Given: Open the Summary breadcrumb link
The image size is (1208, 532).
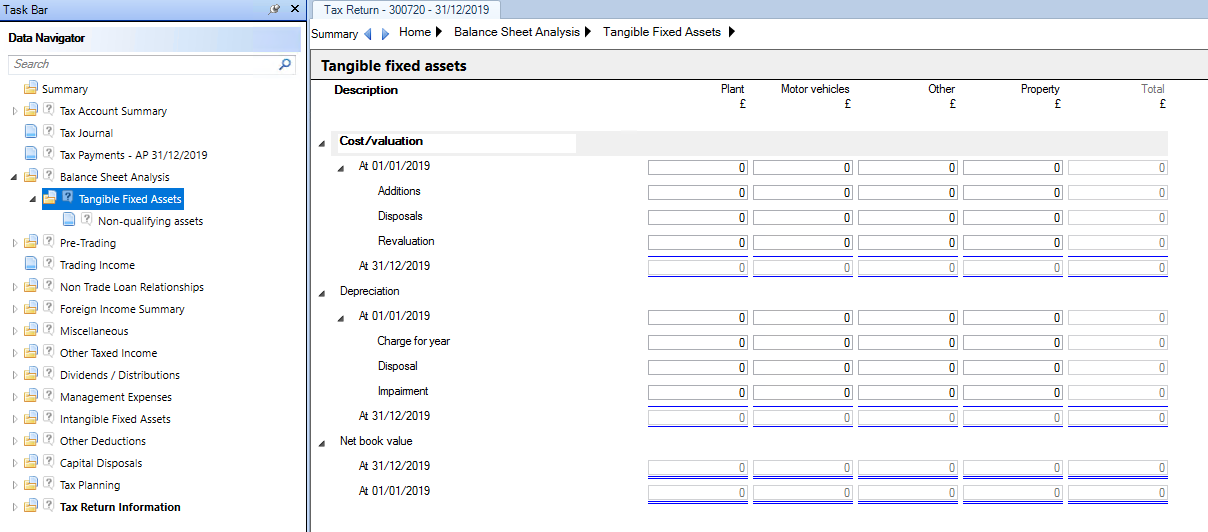Looking at the screenshot, I should [334, 34].
